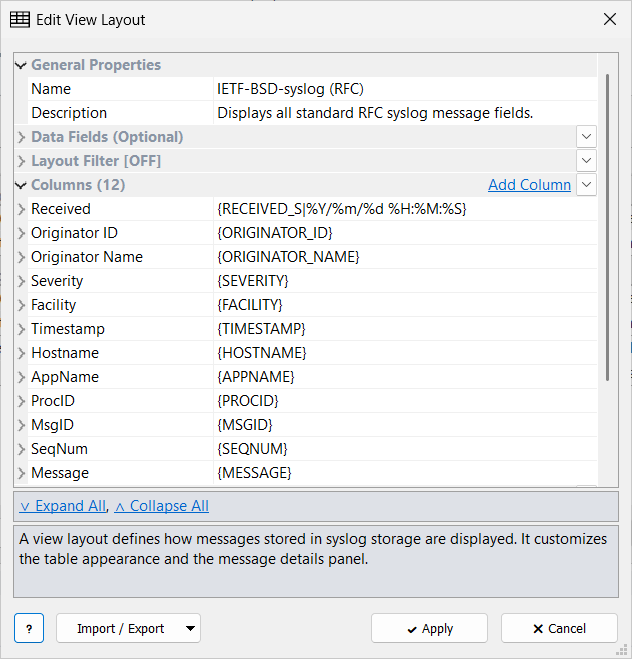Expand the ProcID column row

click(x=21, y=401)
